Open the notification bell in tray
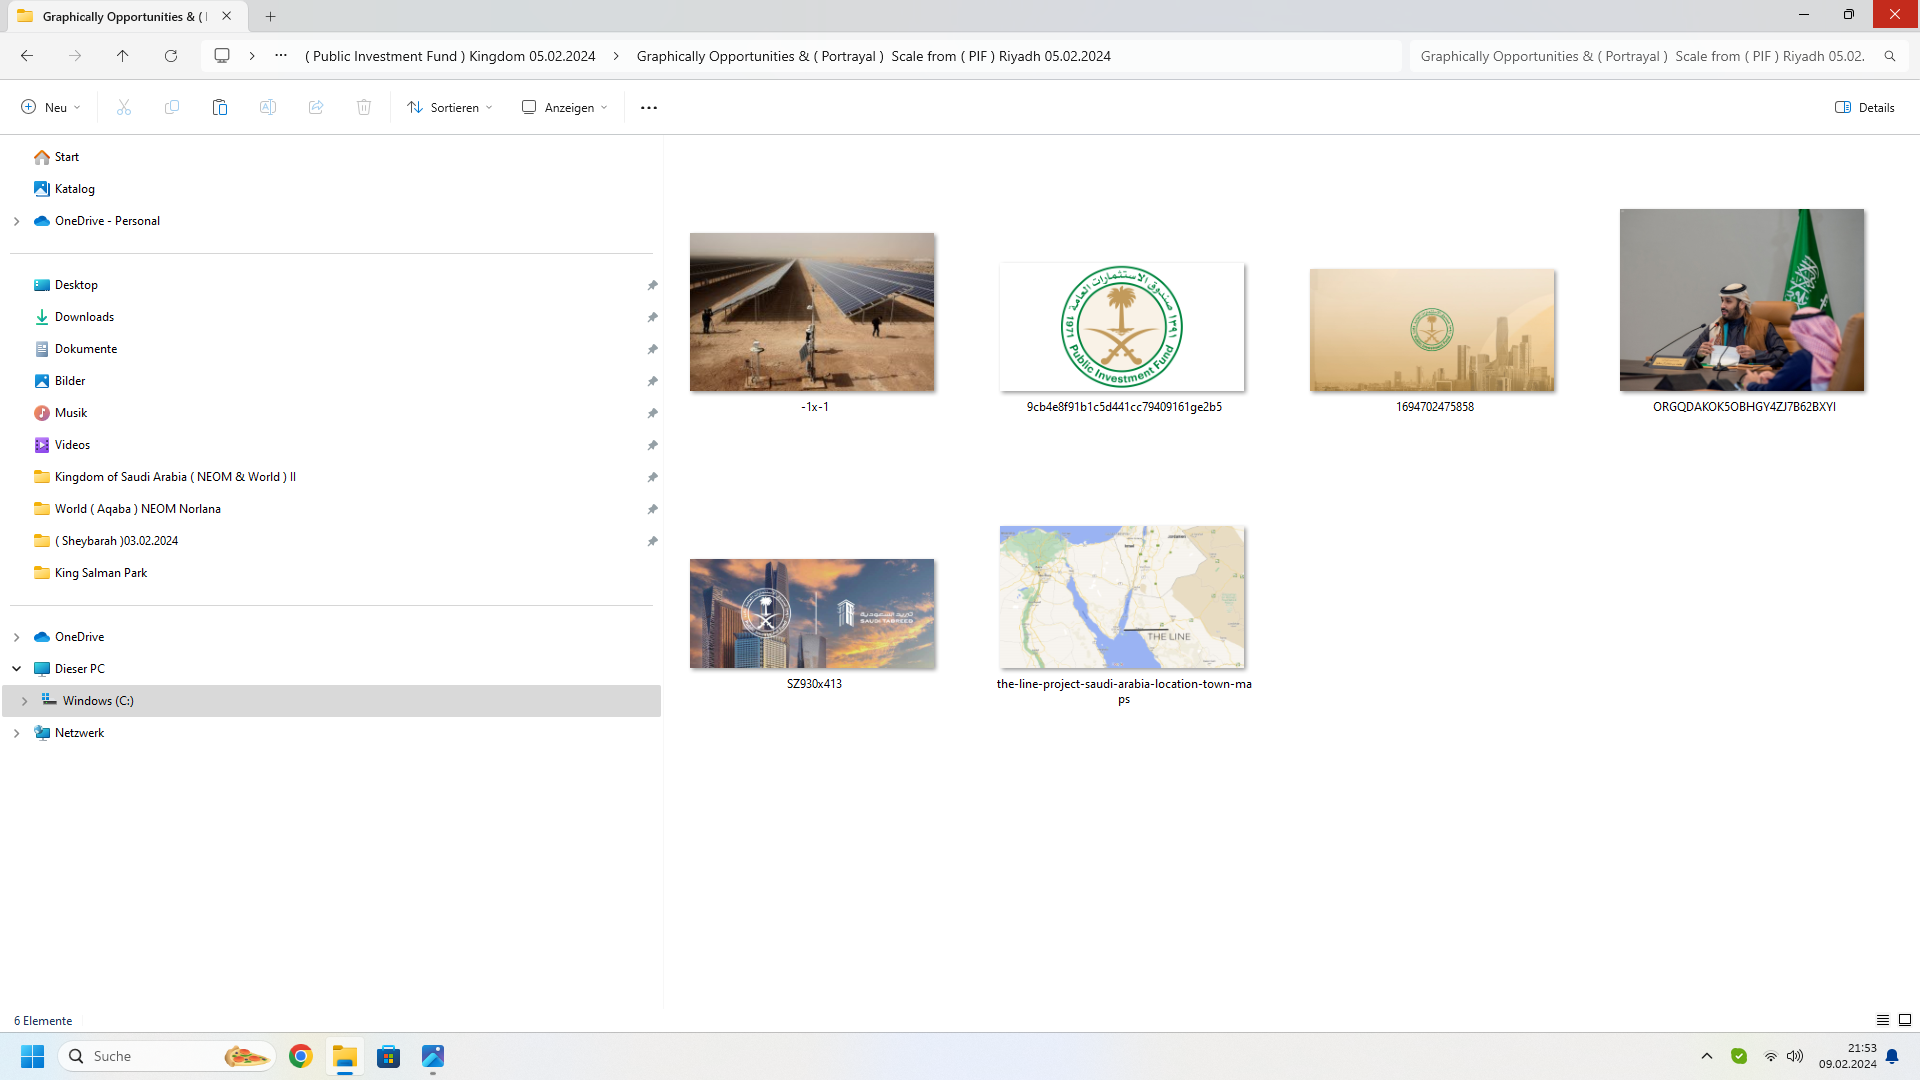This screenshot has width=1920, height=1080. [x=1892, y=1056]
